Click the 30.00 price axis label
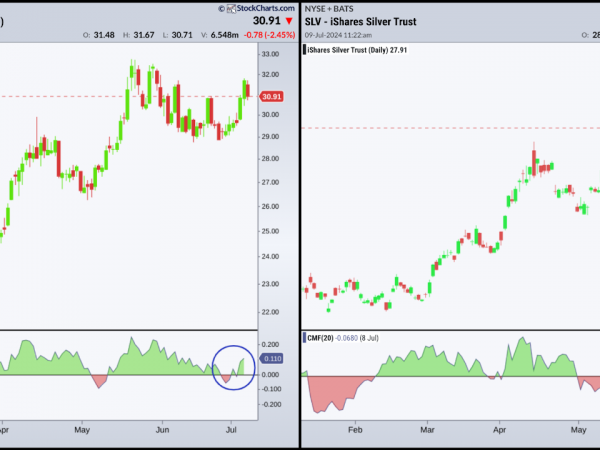The image size is (600, 450). coord(270,115)
